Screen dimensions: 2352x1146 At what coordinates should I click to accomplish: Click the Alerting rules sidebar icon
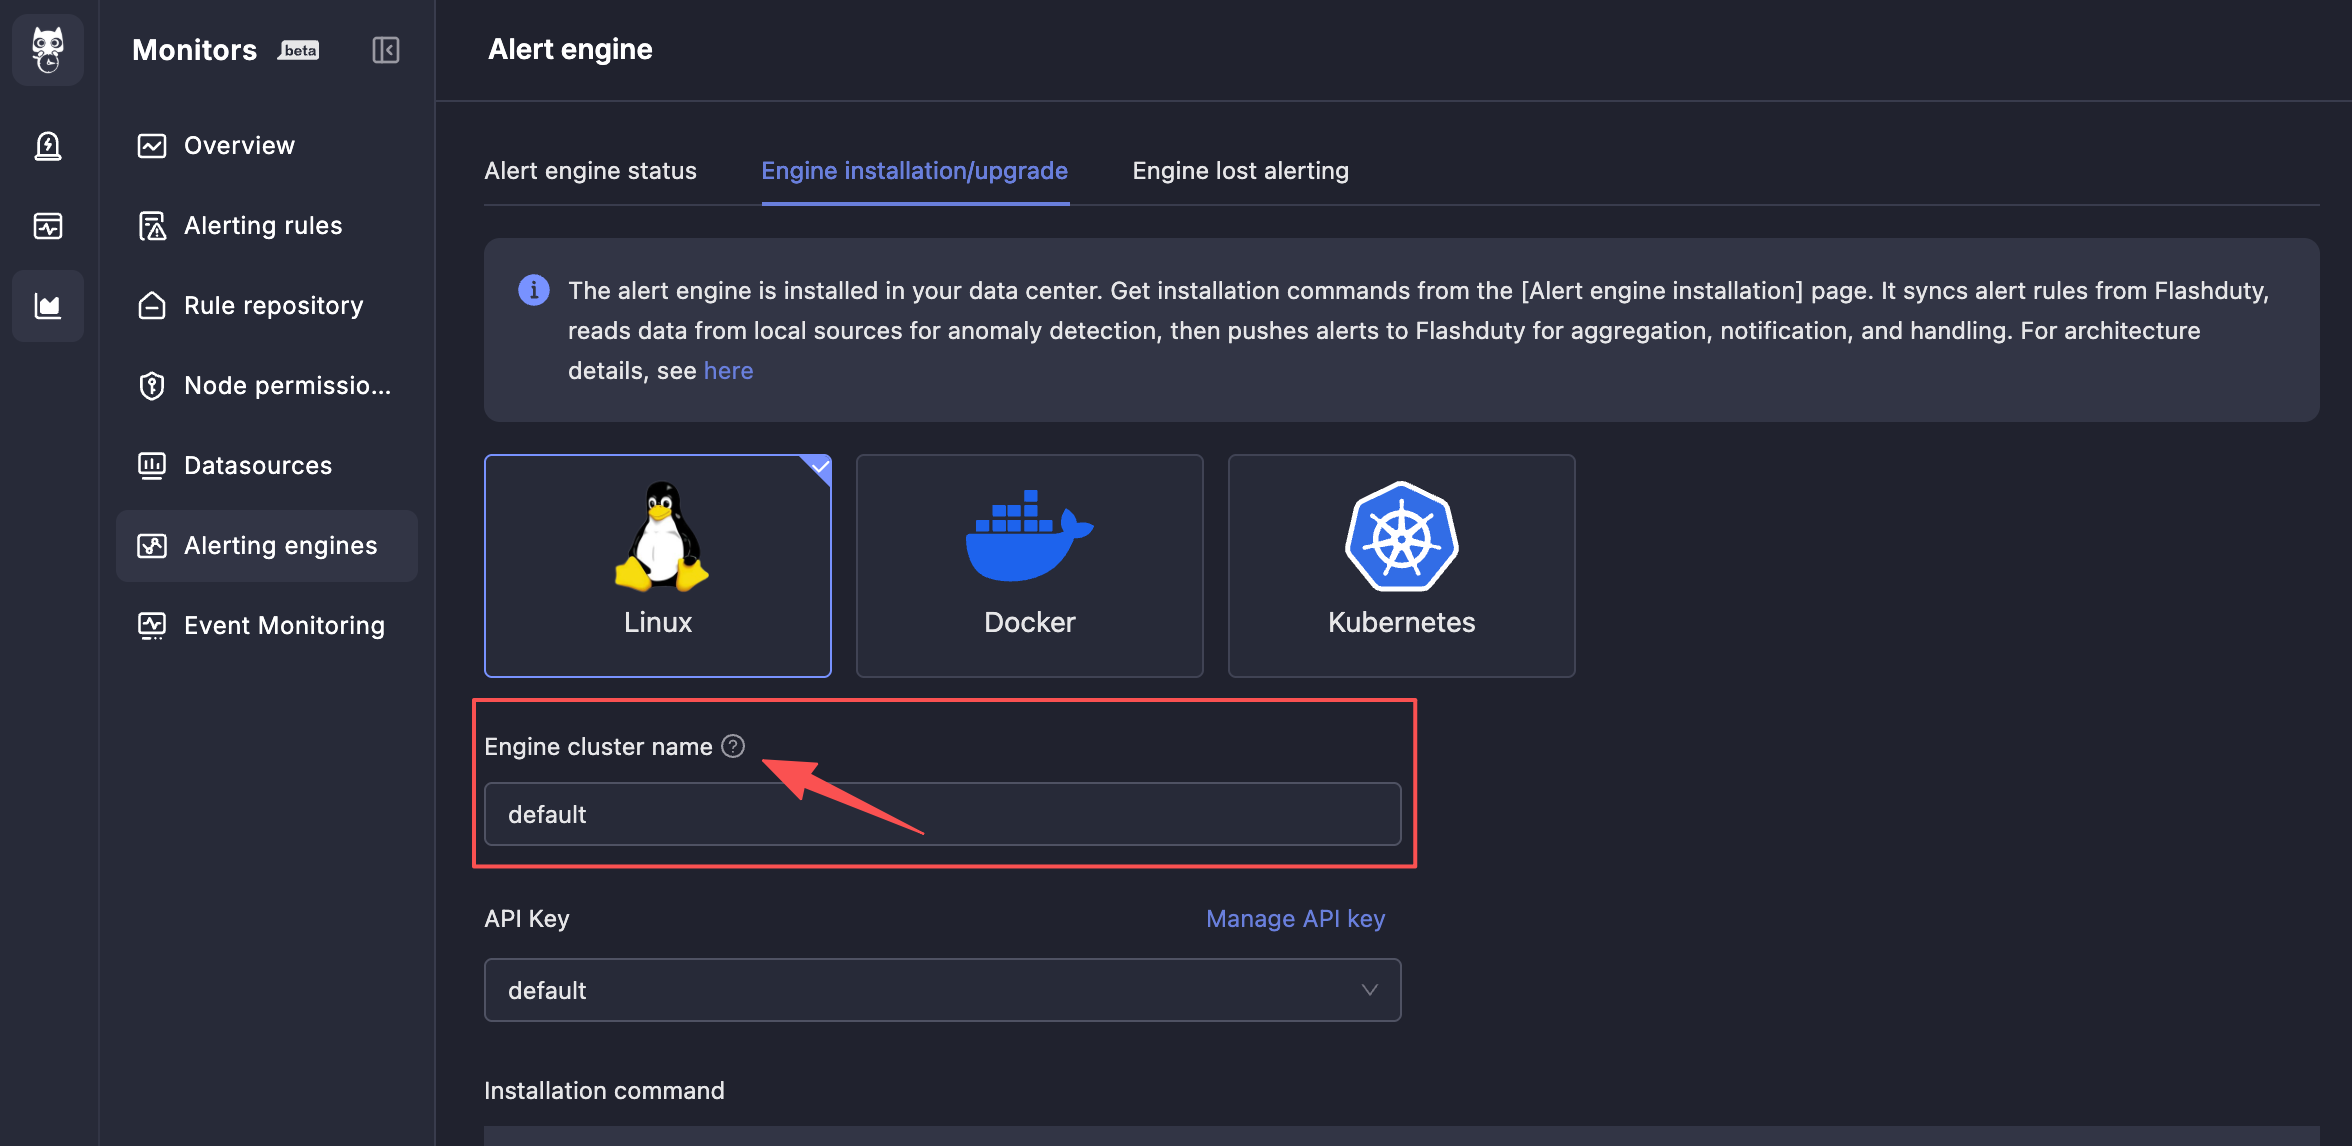(x=152, y=226)
